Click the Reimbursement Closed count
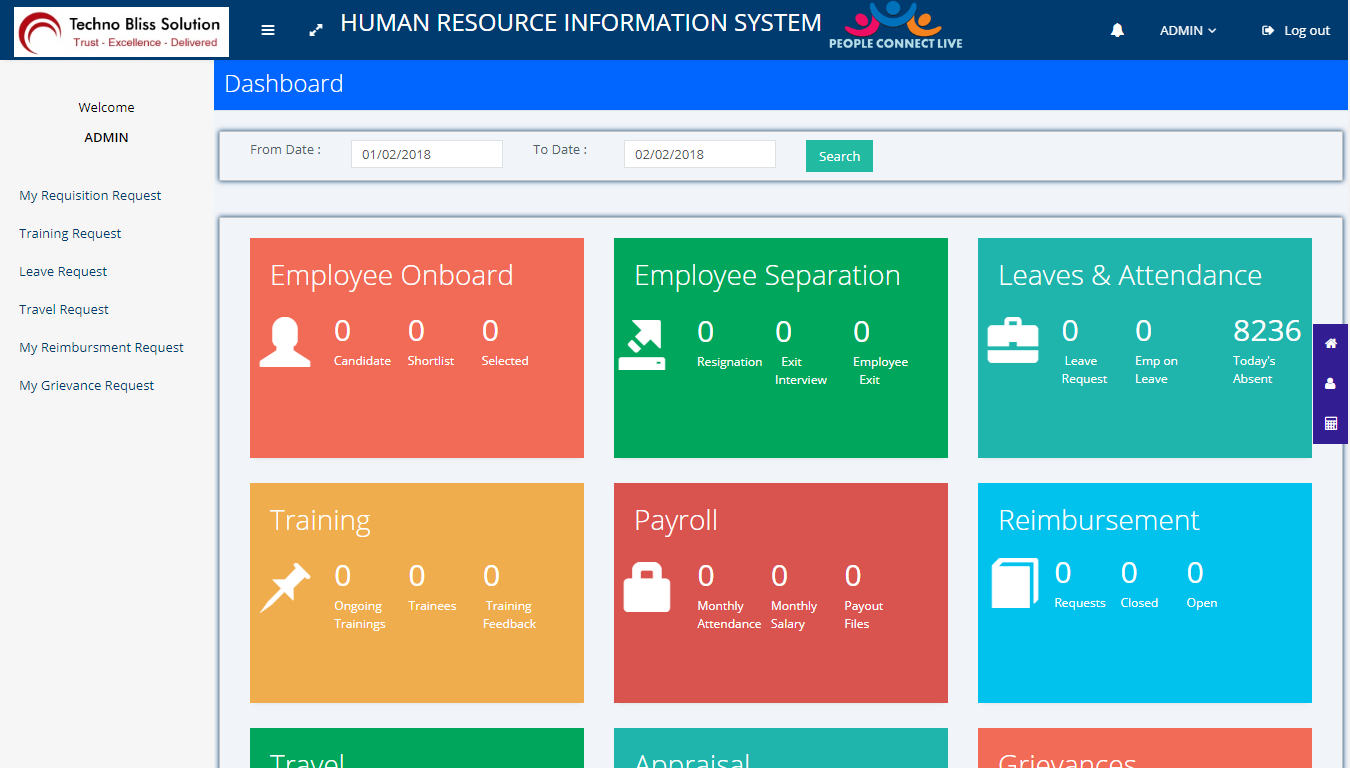The width and height of the screenshot is (1350, 768). coord(1129,573)
